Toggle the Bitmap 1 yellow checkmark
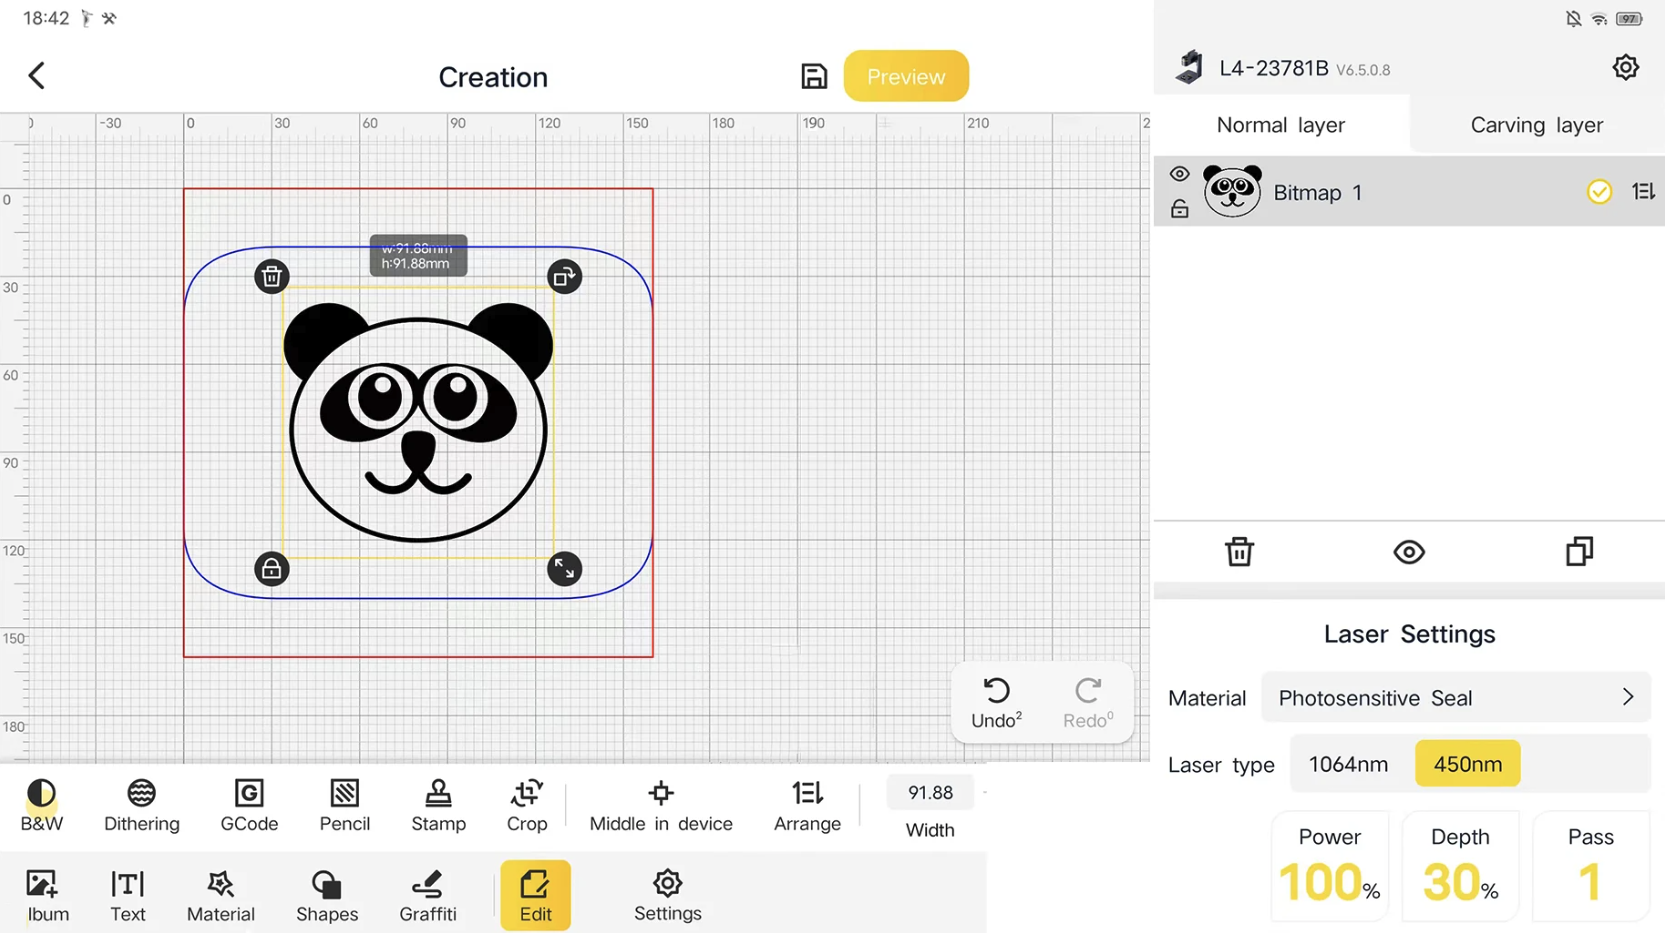The width and height of the screenshot is (1665, 933). [x=1599, y=191]
